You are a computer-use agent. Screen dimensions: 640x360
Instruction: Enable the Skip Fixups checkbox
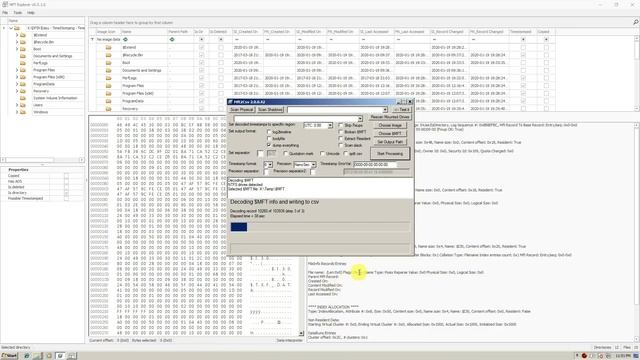click(x=341, y=125)
